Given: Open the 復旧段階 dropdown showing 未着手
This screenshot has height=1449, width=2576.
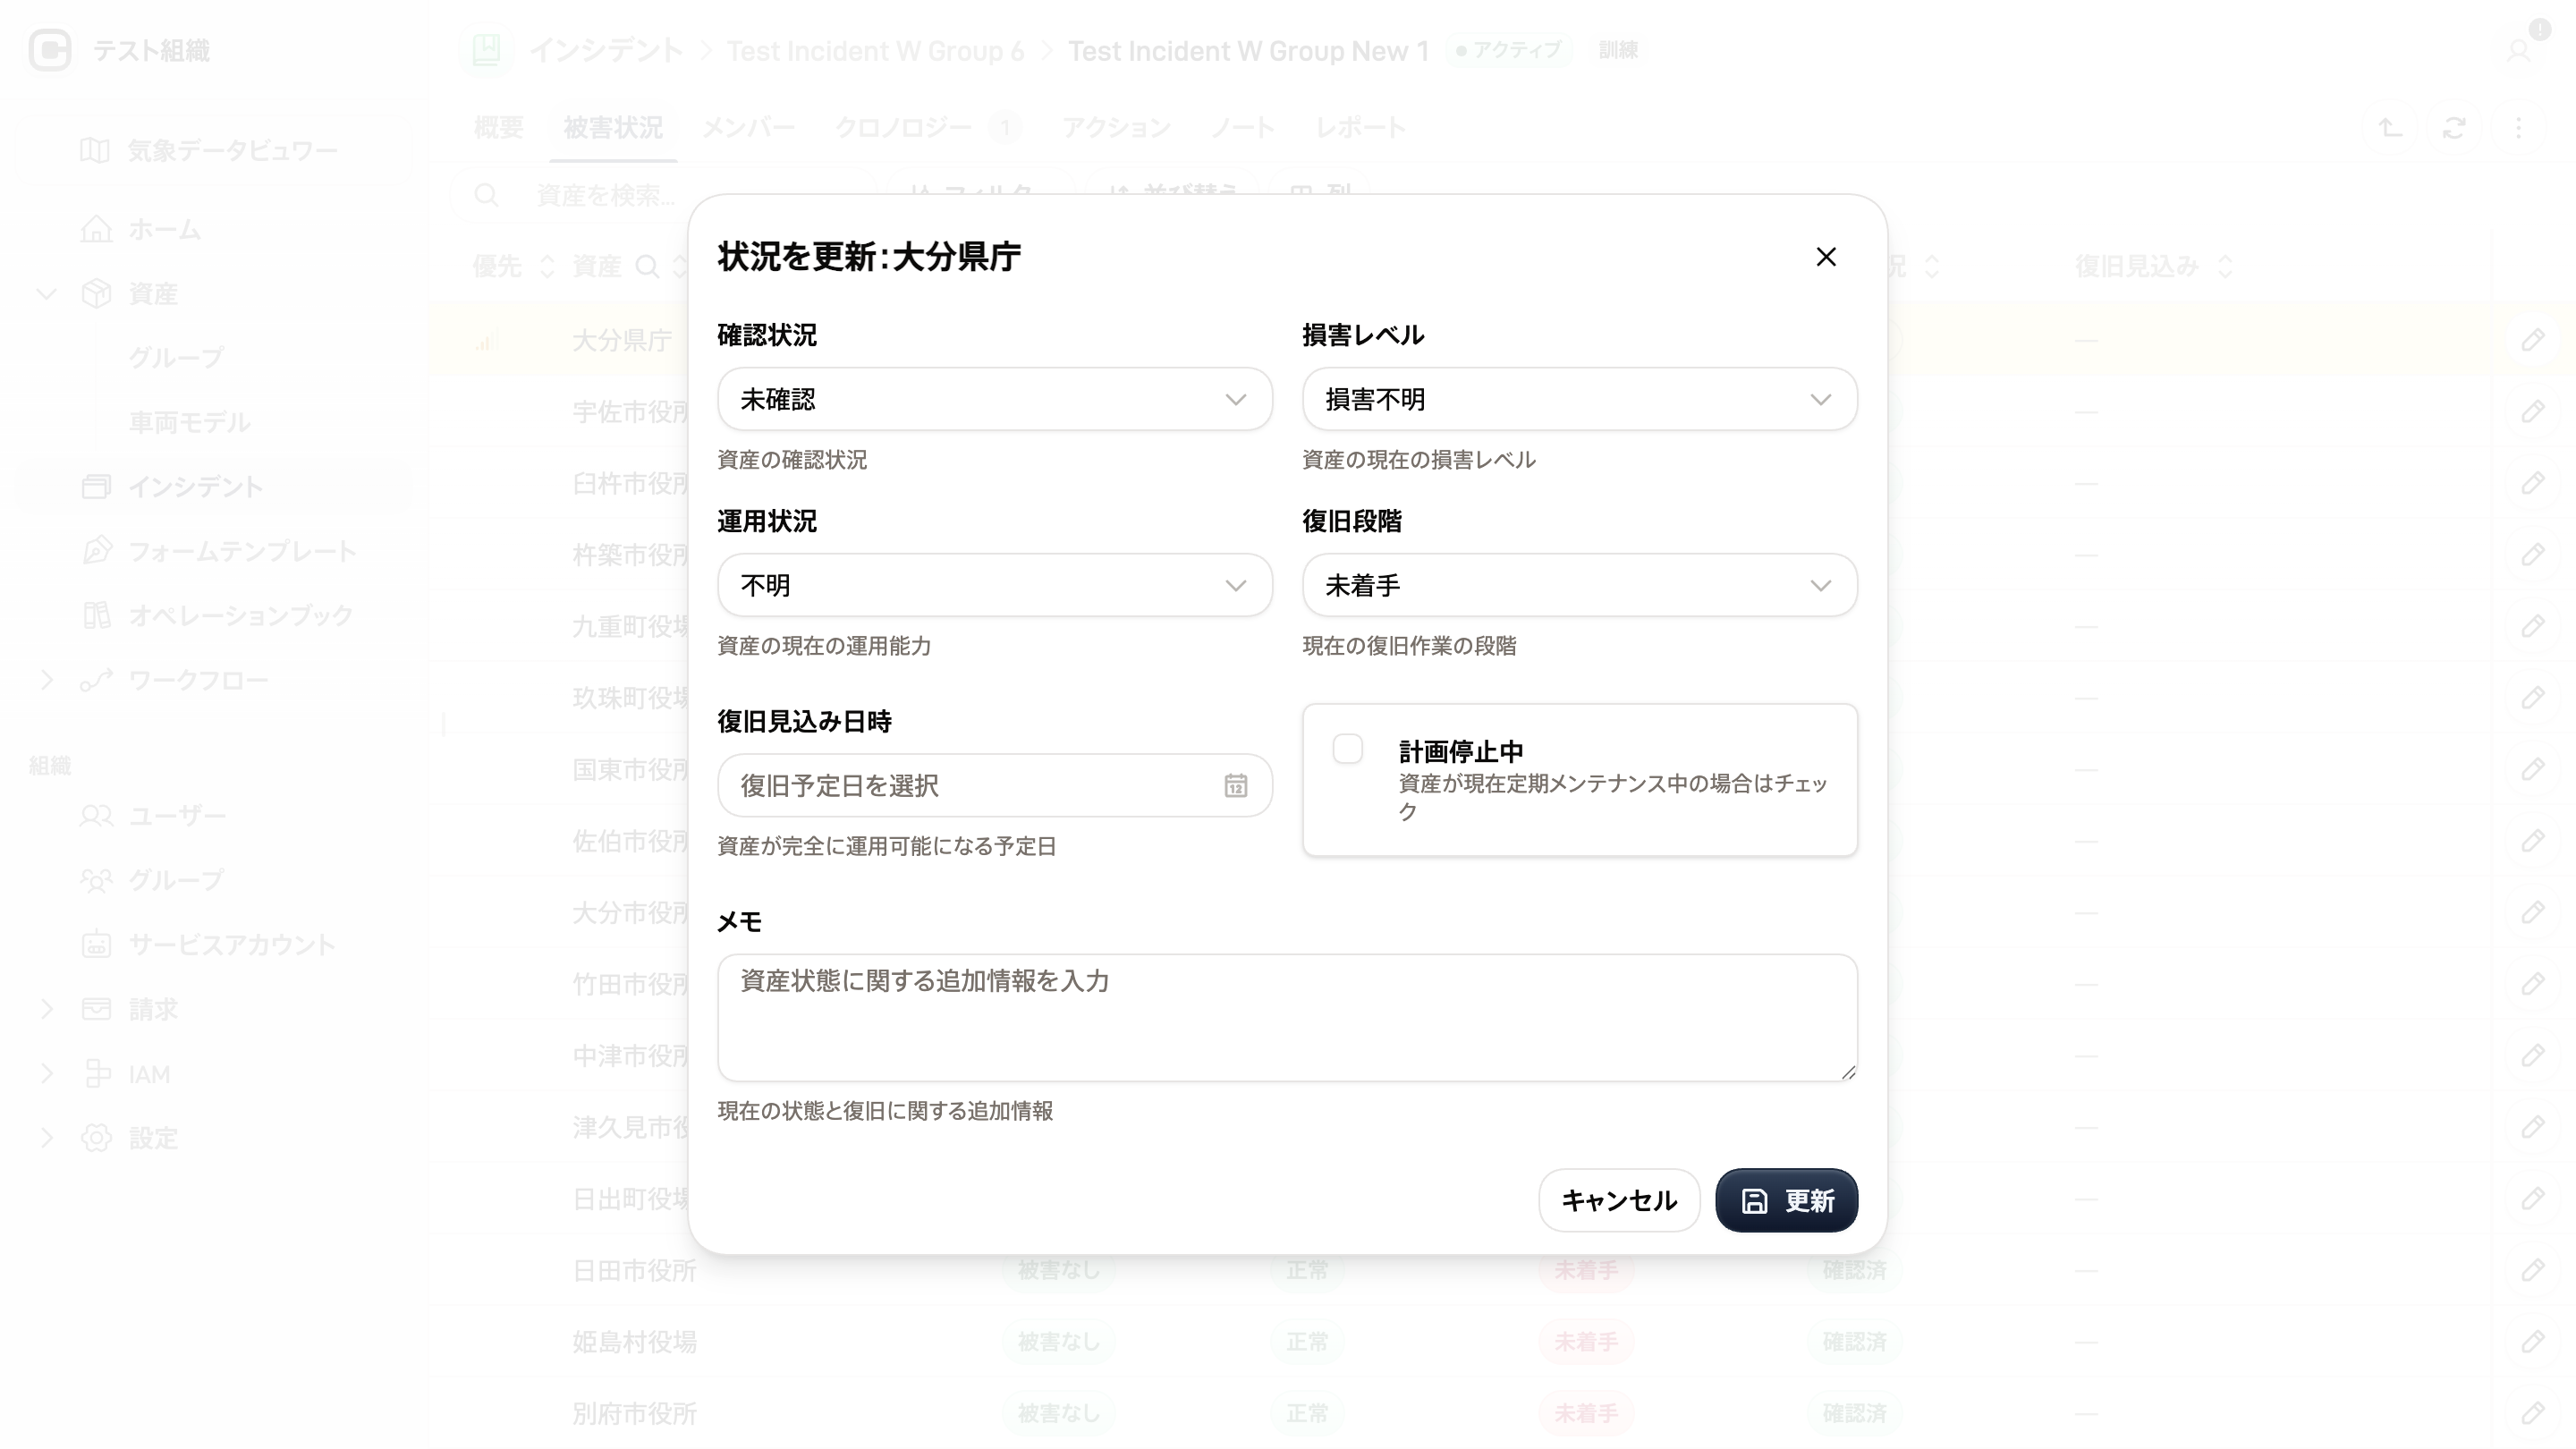Looking at the screenshot, I should click(x=1579, y=585).
